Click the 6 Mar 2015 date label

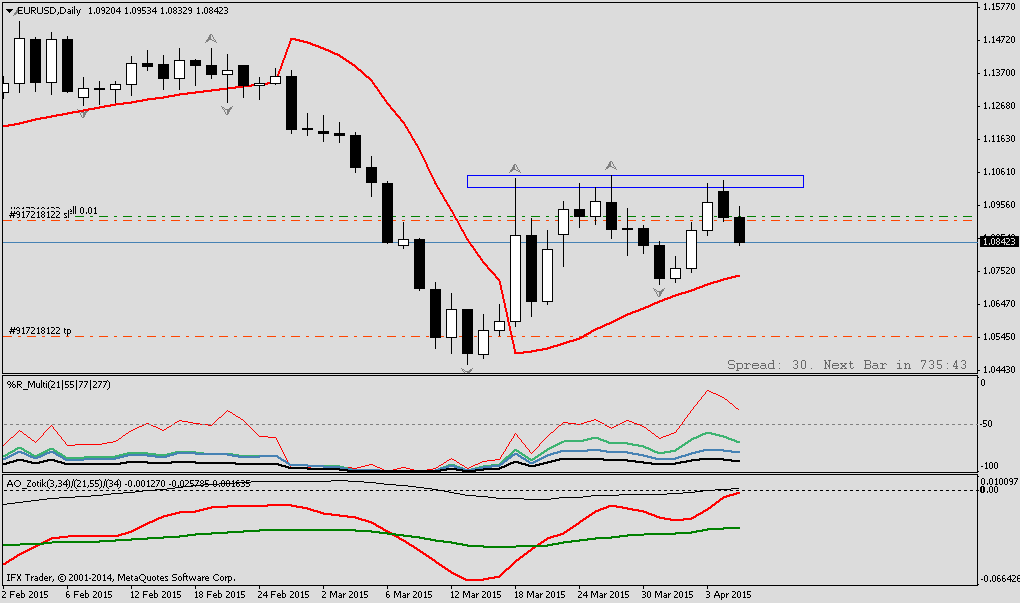click(x=409, y=595)
